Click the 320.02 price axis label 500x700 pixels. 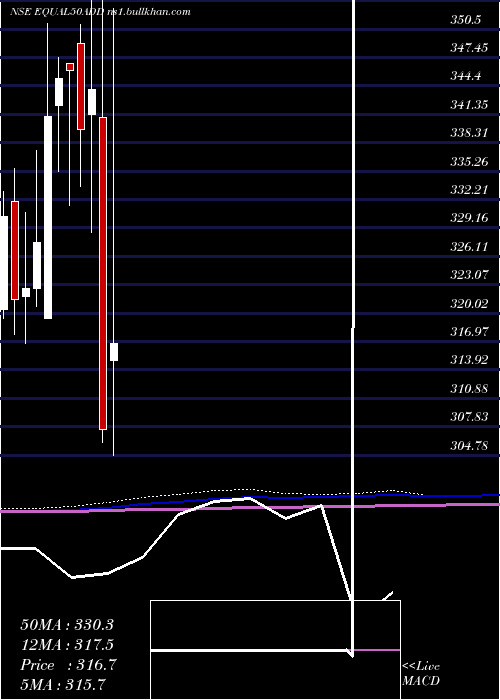click(x=469, y=303)
